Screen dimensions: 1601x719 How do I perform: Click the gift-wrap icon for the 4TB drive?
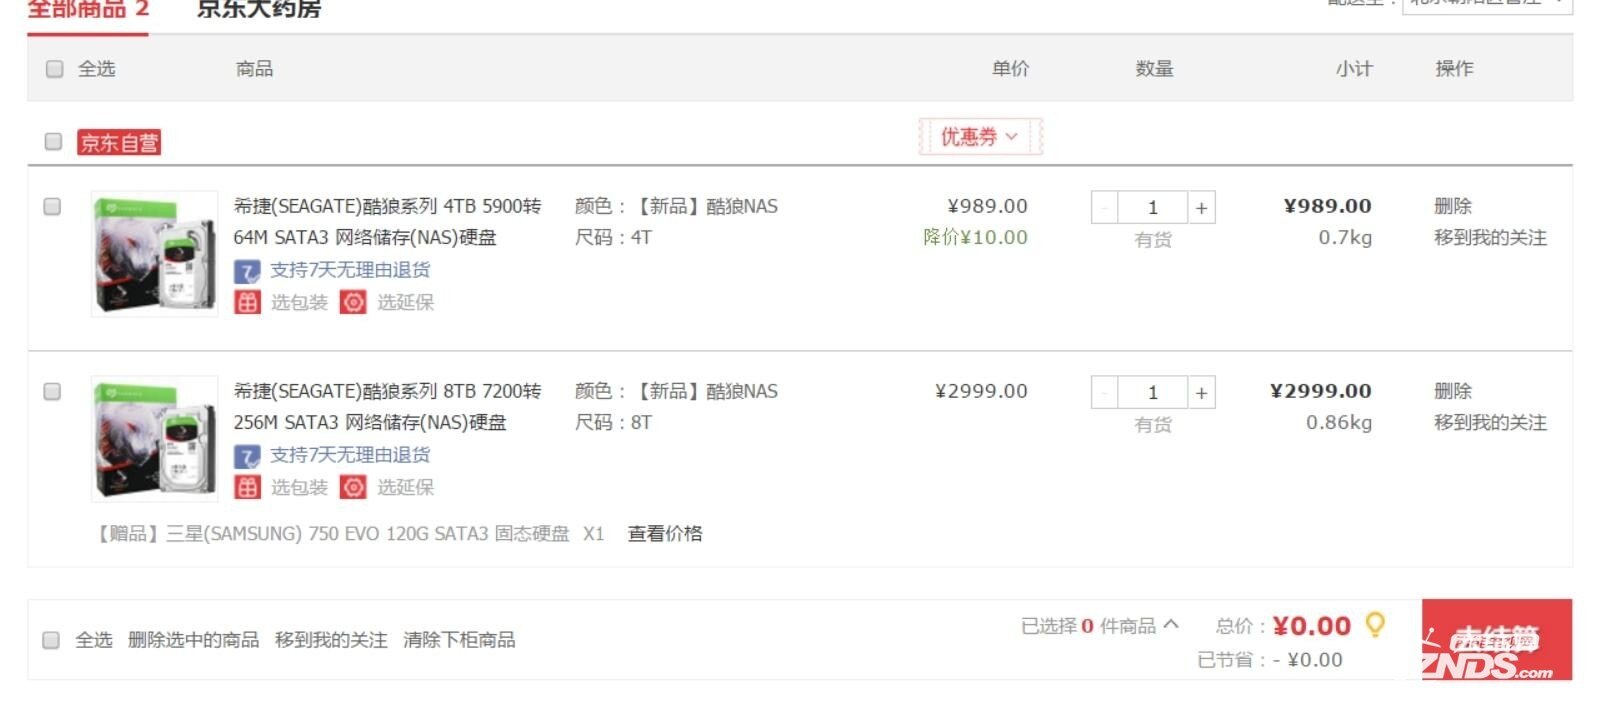tap(247, 302)
